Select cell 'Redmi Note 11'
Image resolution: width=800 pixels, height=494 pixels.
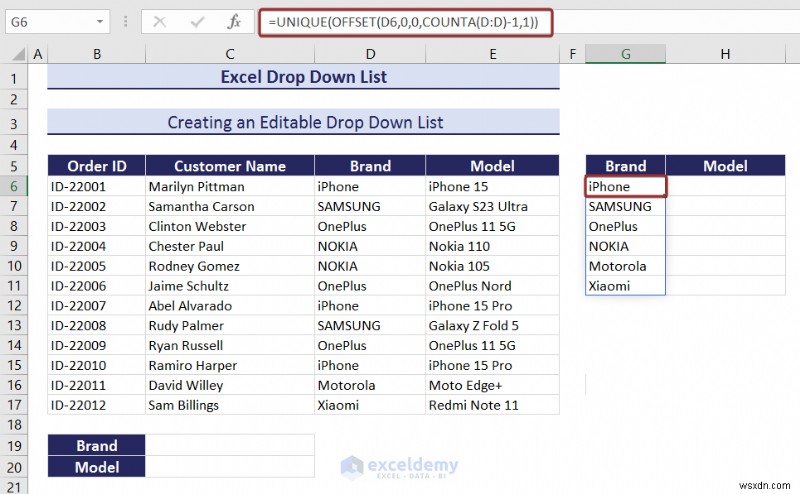(493, 405)
